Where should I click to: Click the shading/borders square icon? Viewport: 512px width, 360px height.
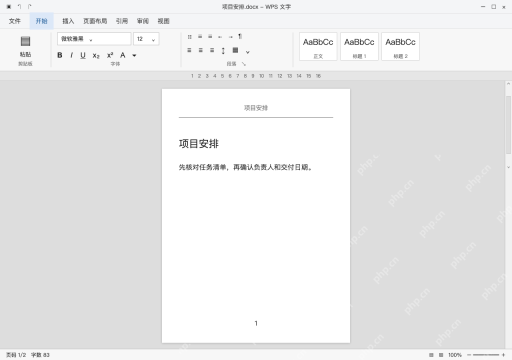[235, 50]
